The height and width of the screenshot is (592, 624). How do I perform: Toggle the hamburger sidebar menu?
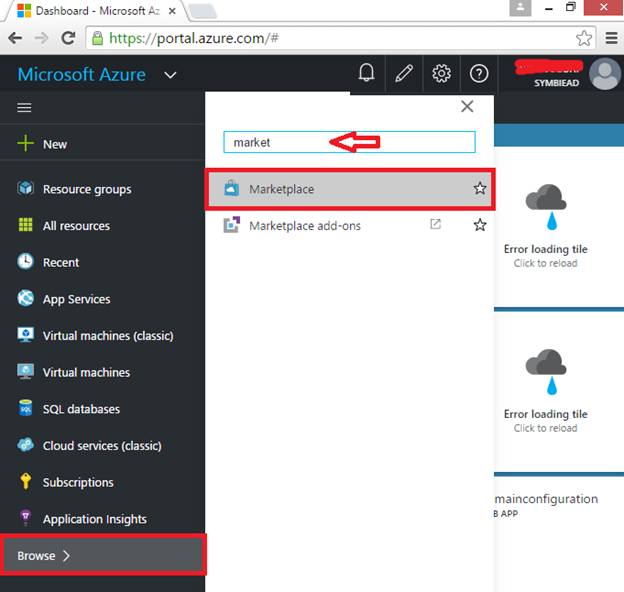click(x=24, y=107)
